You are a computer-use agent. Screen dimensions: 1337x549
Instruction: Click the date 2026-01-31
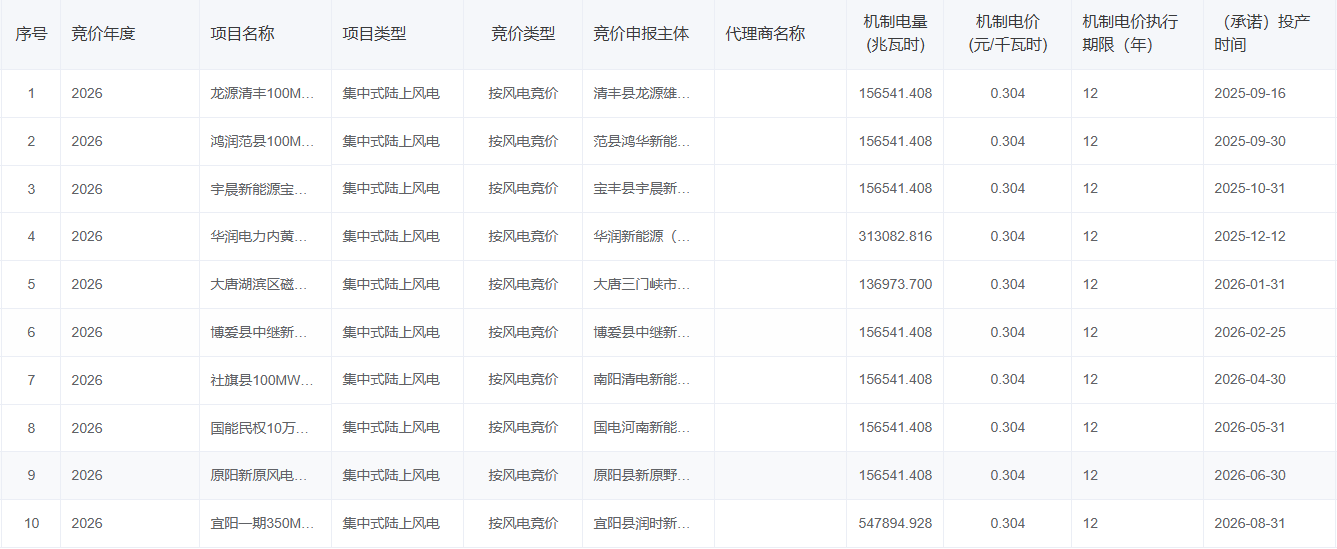[1250, 285]
